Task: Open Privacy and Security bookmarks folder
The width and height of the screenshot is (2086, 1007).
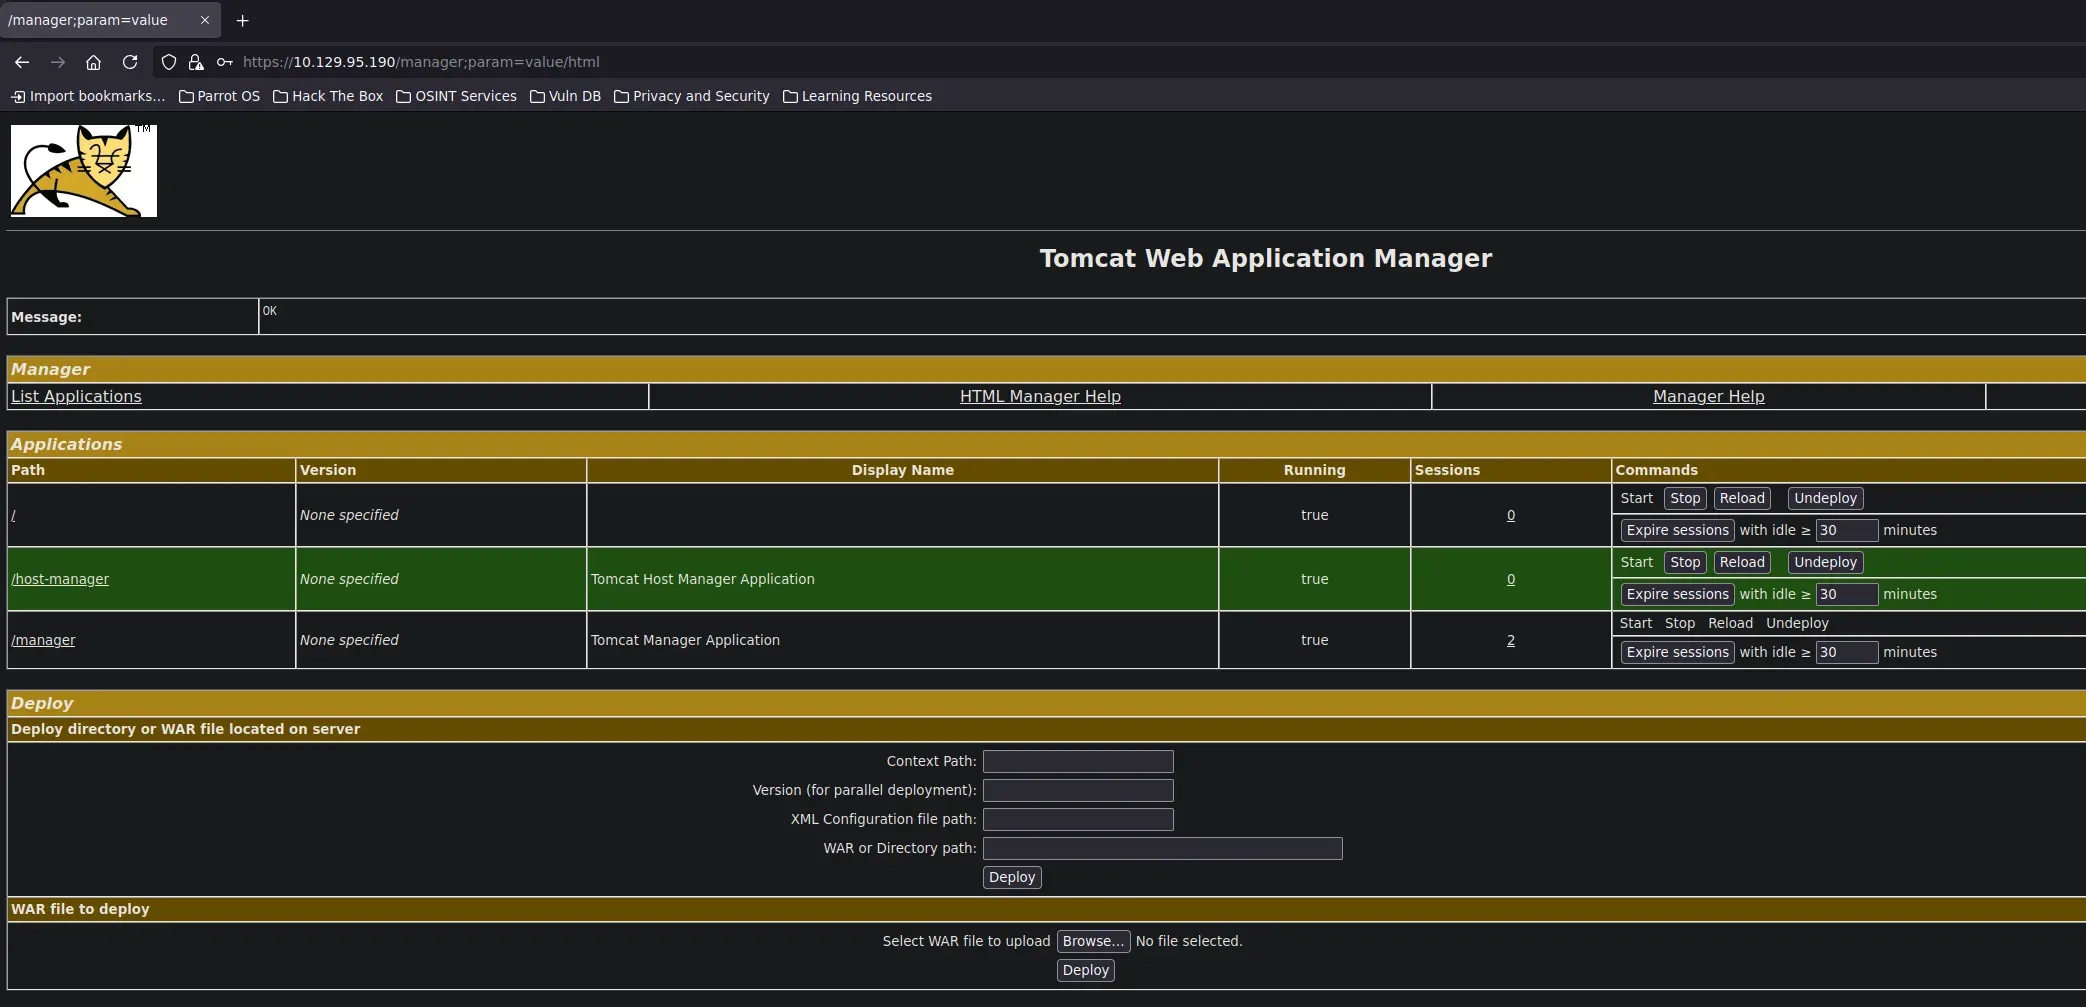Action: 691,96
